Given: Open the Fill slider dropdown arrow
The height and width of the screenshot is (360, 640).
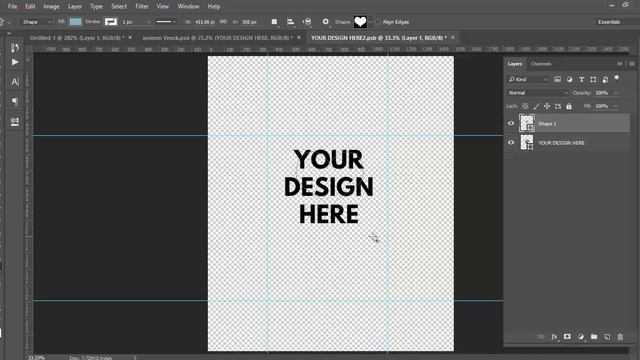Looking at the screenshot, I should pyautogui.click(x=616, y=106).
